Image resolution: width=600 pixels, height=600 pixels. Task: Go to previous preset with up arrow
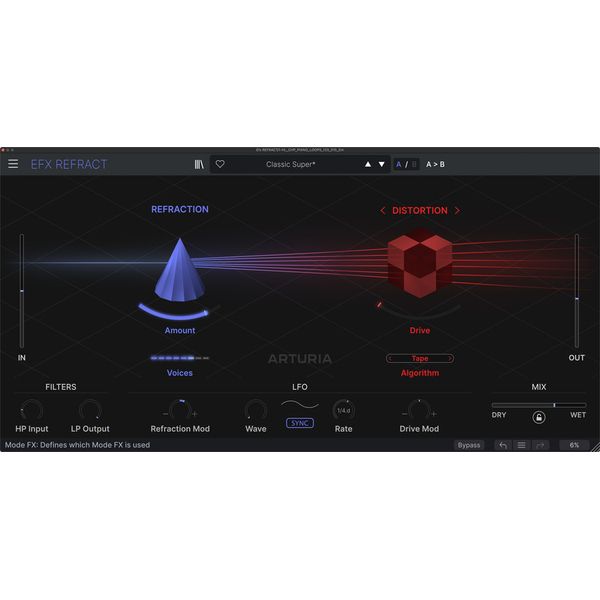click(368, 164)
